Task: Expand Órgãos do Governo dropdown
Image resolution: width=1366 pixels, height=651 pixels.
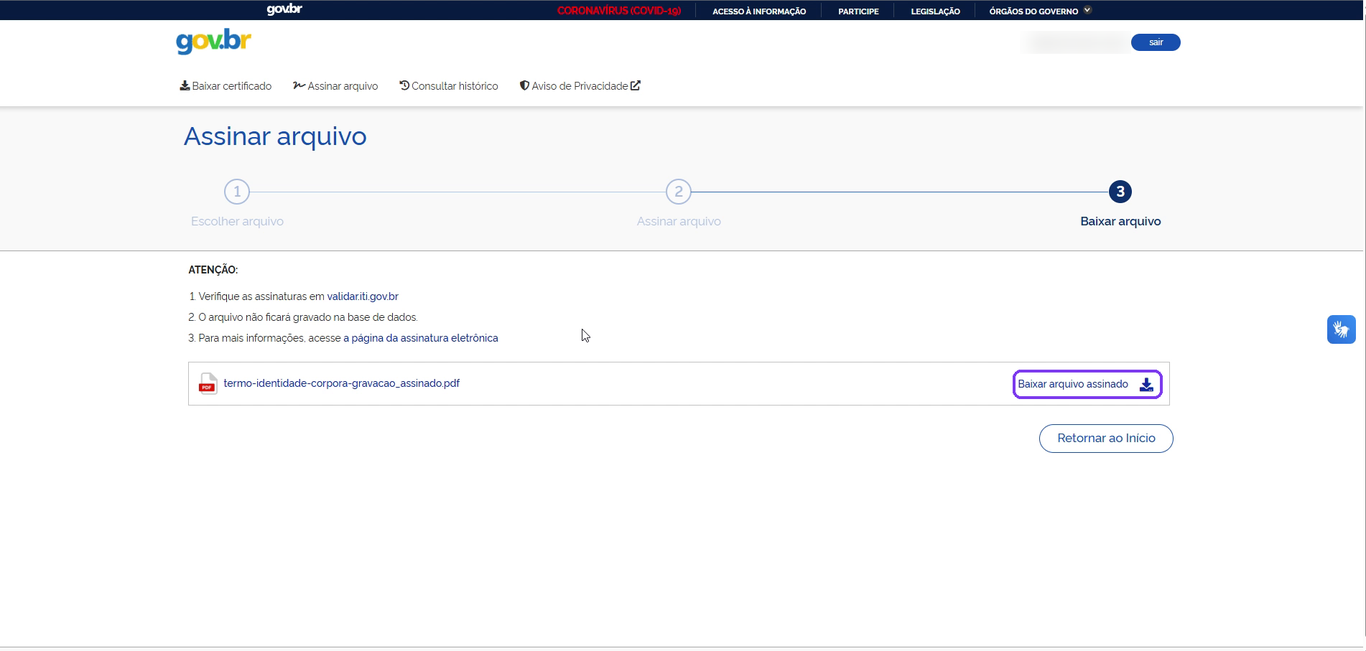Action: click(x=1040, y=11)
